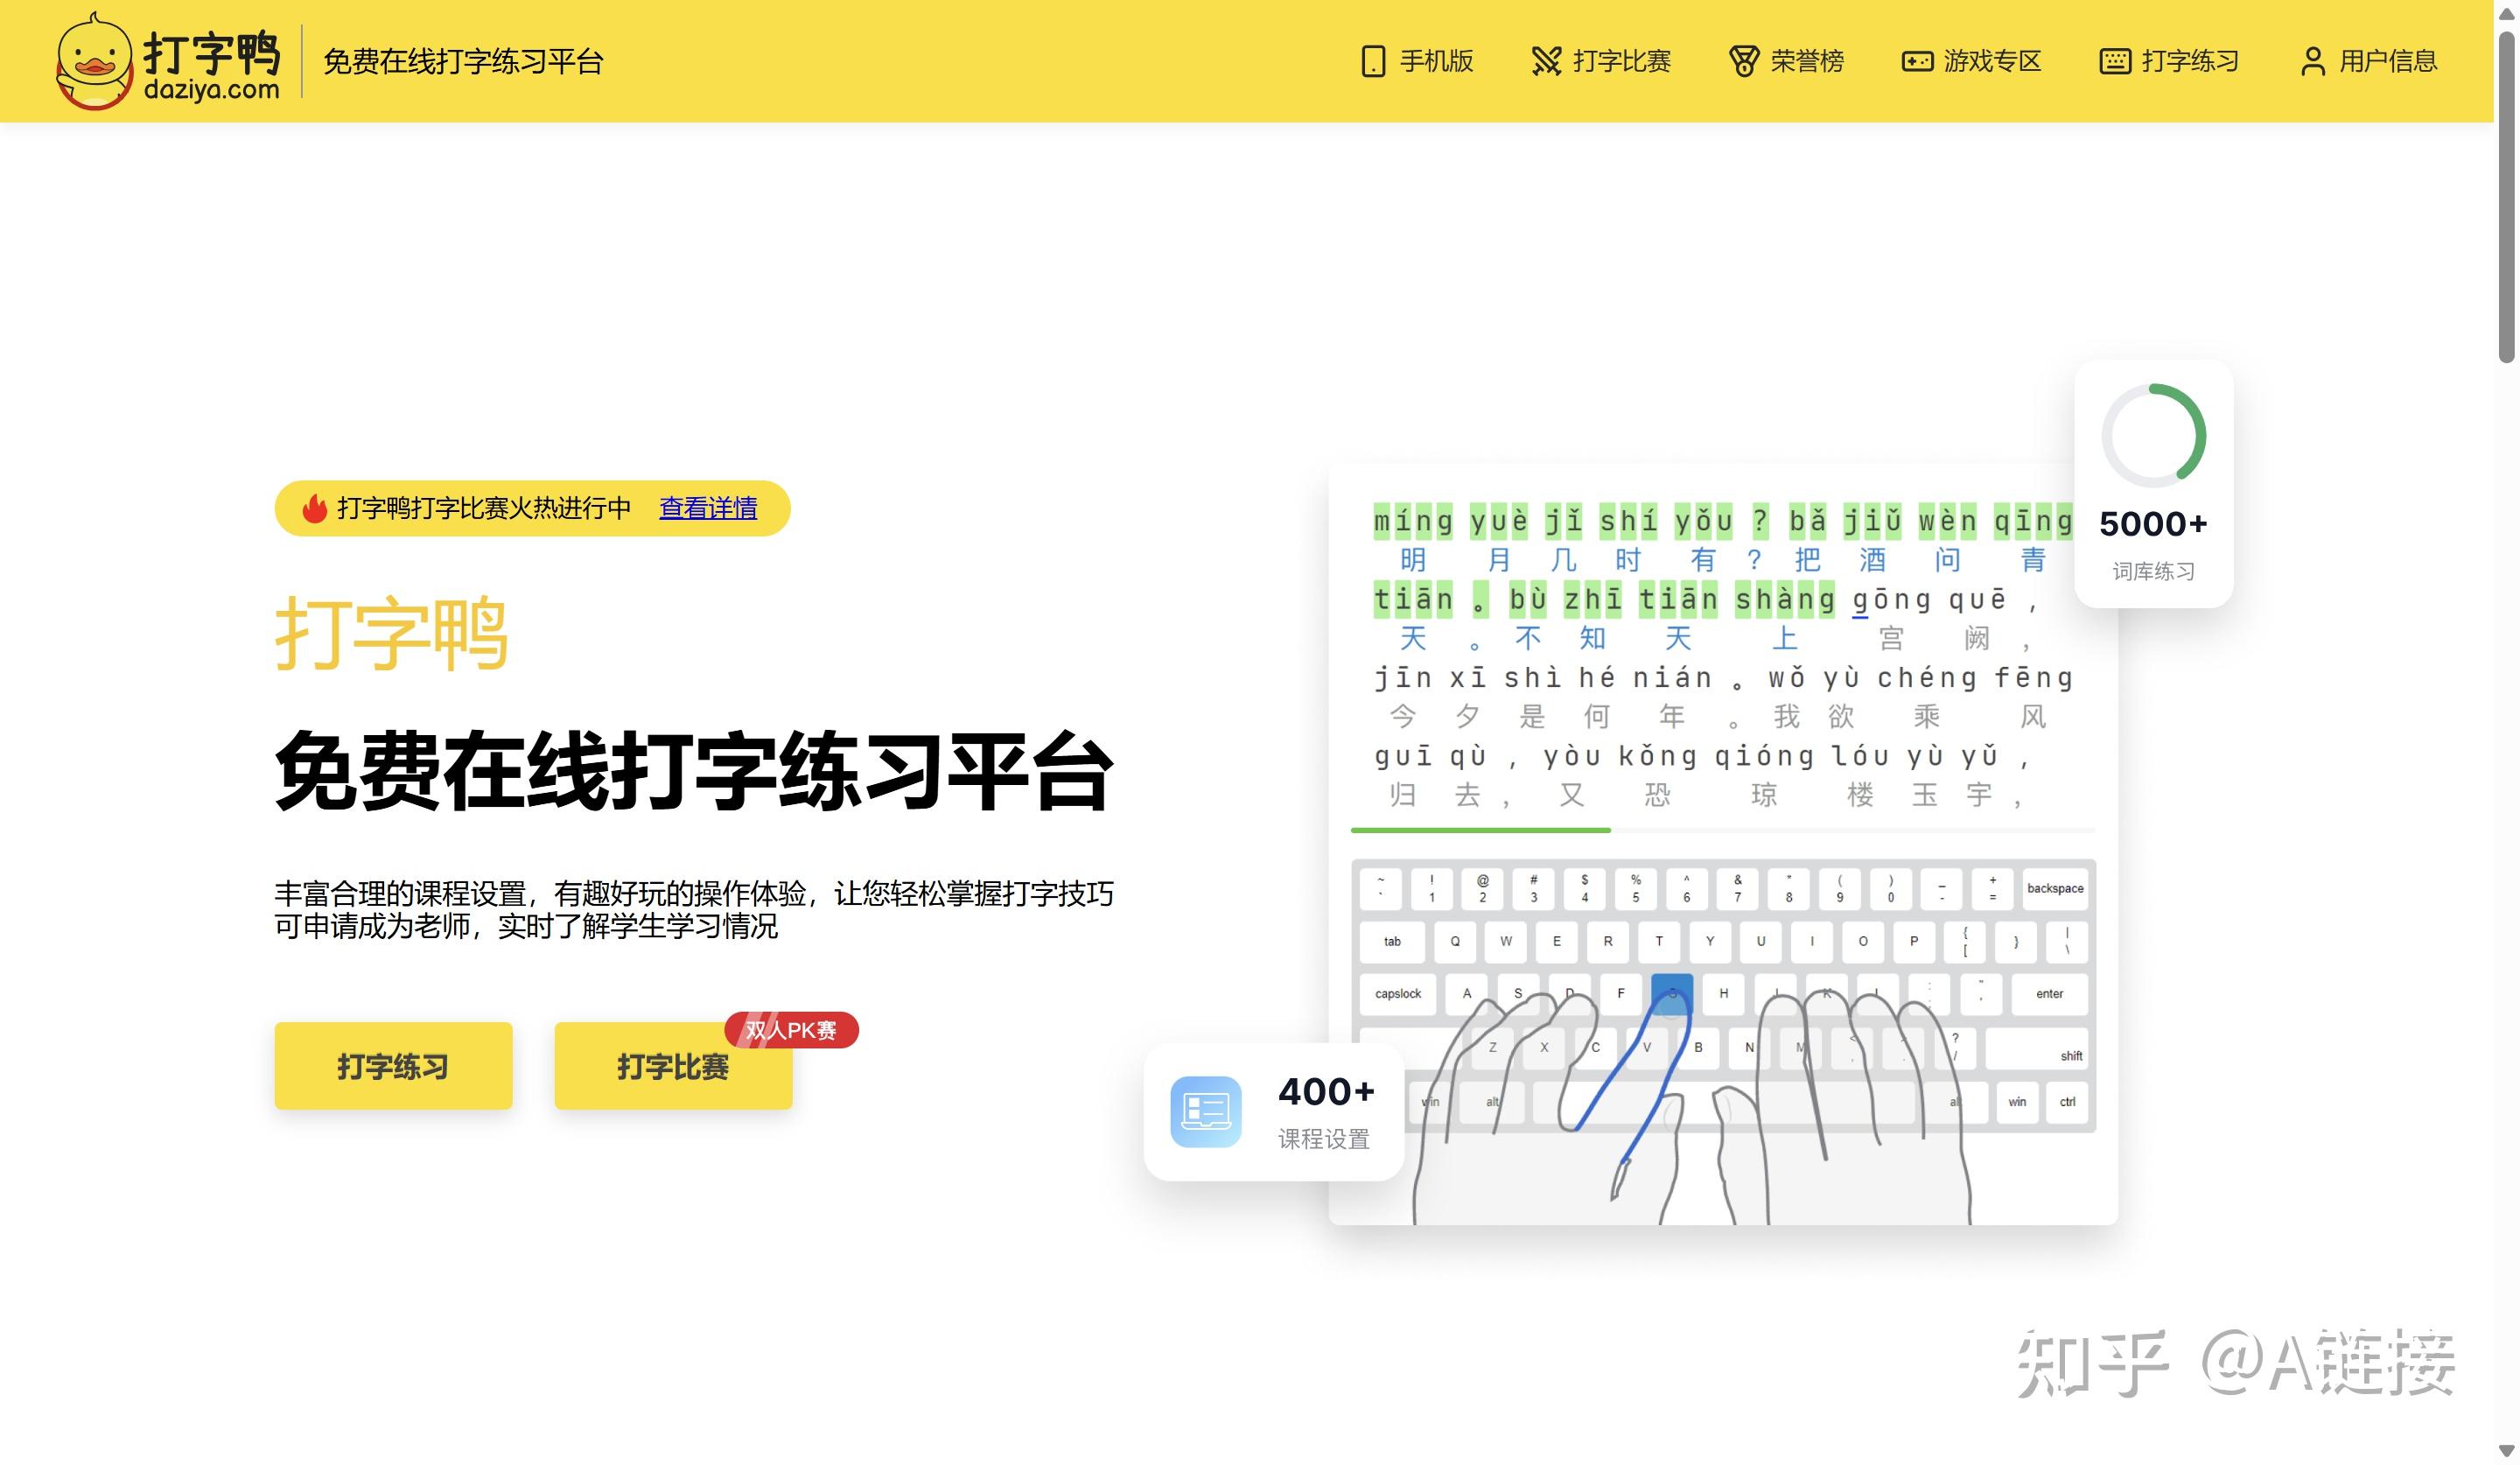2520x1465 pixels.
Task: Open the 手机版 menu item
Action: [x=1418, y=61]
